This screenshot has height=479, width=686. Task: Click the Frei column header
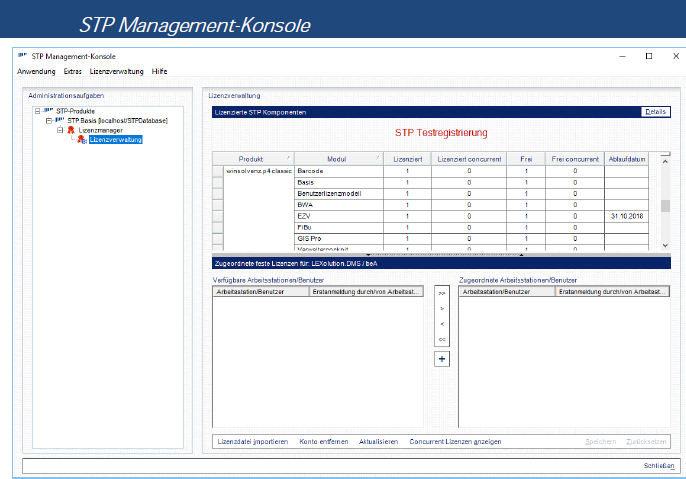pos(526,159)
